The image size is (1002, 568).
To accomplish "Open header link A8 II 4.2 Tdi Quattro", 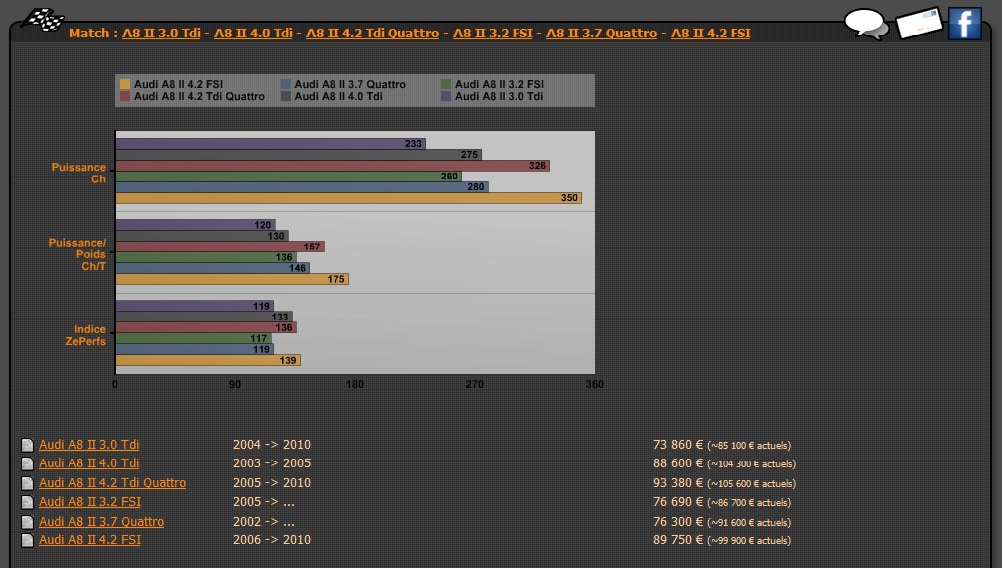I will (x=373, y=33).
